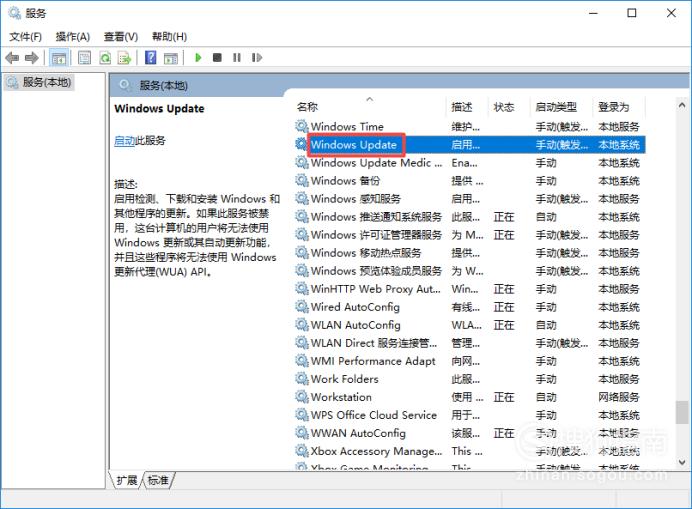Click gear icon beside WLAN AutoConfig
Image resolution: width=692 pixels, height=509 pixels.
[x=302, y=325]
